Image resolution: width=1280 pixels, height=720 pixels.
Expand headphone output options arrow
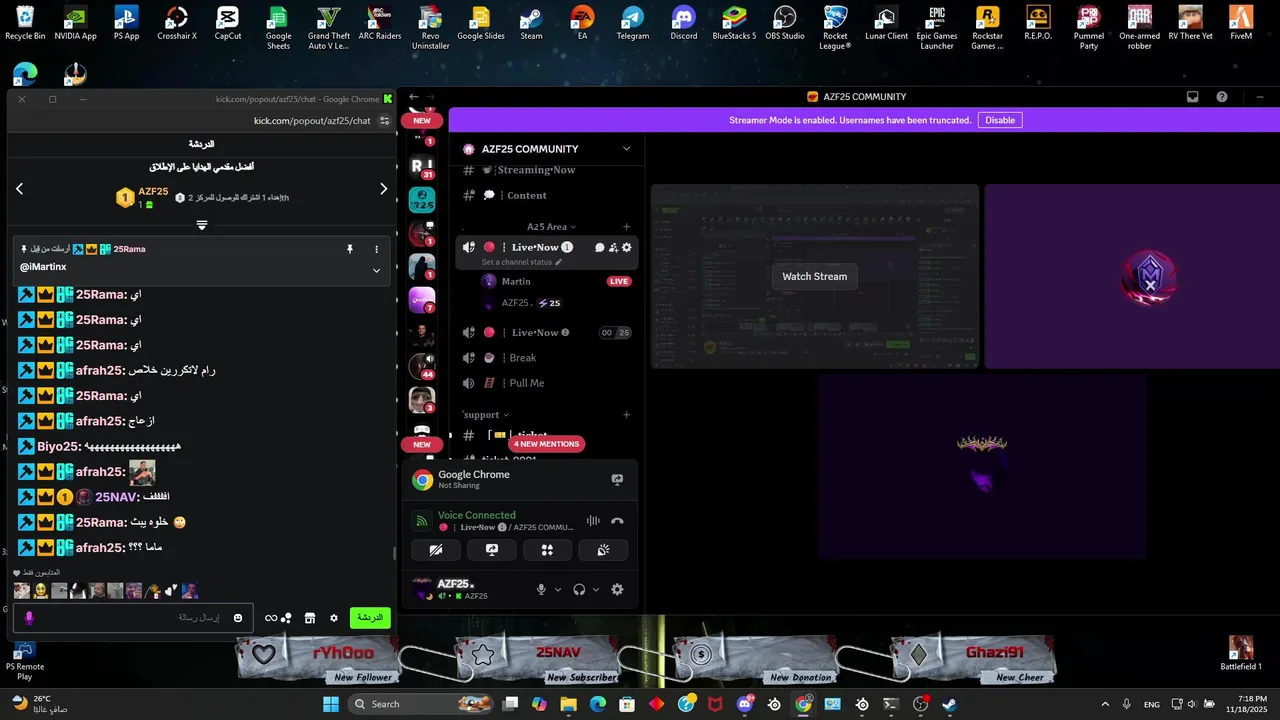click(596, 590)
